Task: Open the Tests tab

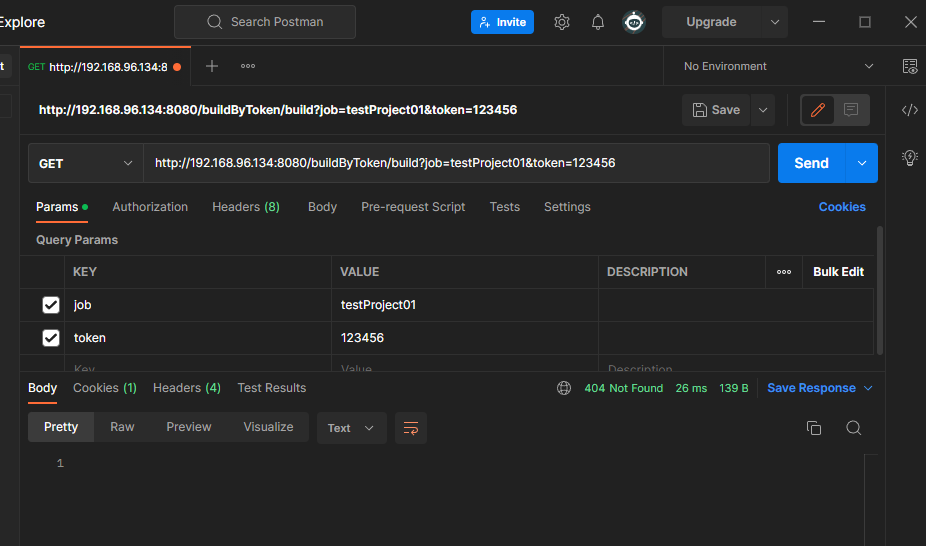Action: [x=504, y=207]
